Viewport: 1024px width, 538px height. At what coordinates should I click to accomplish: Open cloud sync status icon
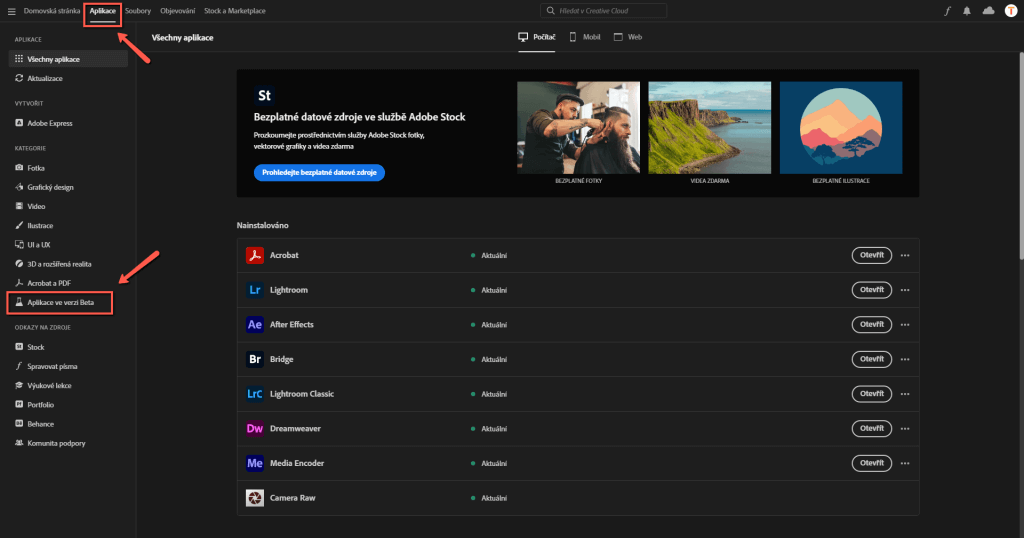click(988, 10)
